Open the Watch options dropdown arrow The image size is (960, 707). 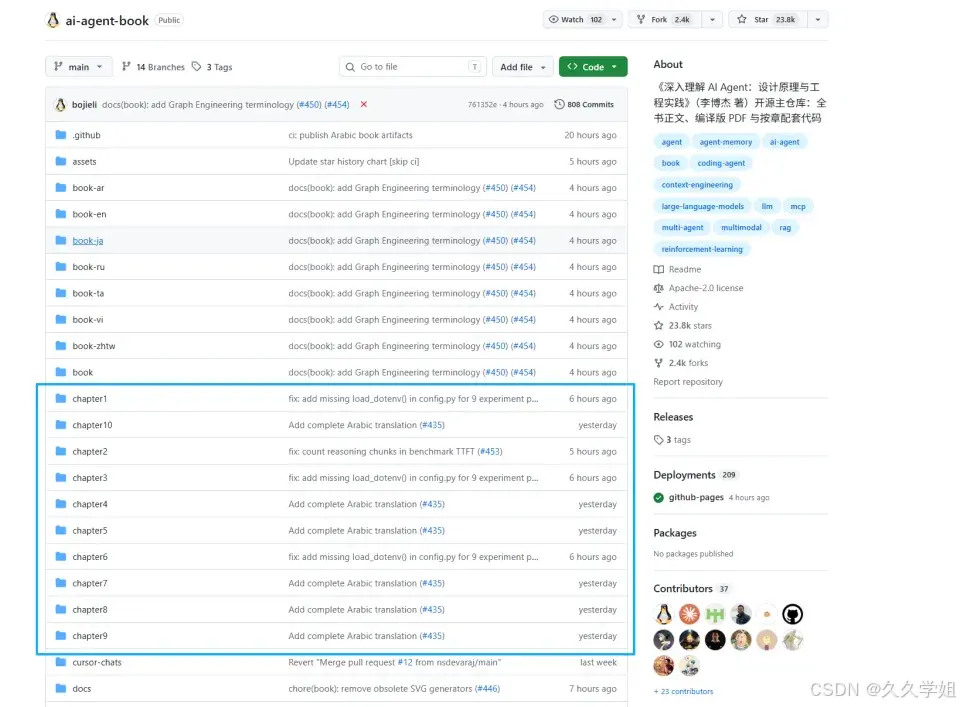pos(614,20)
